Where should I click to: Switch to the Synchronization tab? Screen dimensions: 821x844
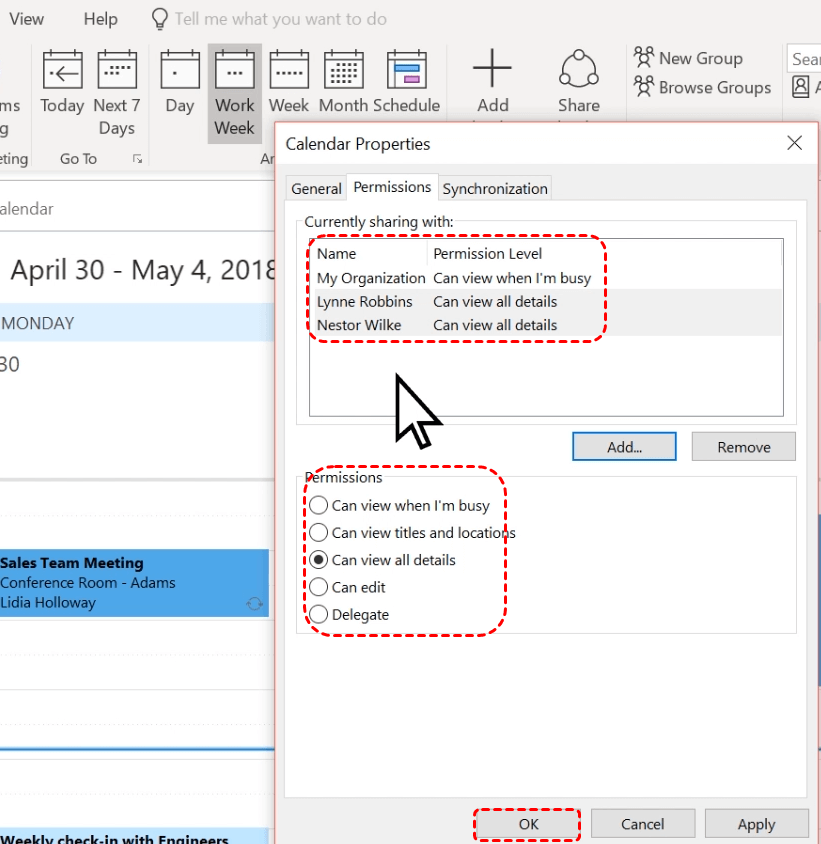495,188
